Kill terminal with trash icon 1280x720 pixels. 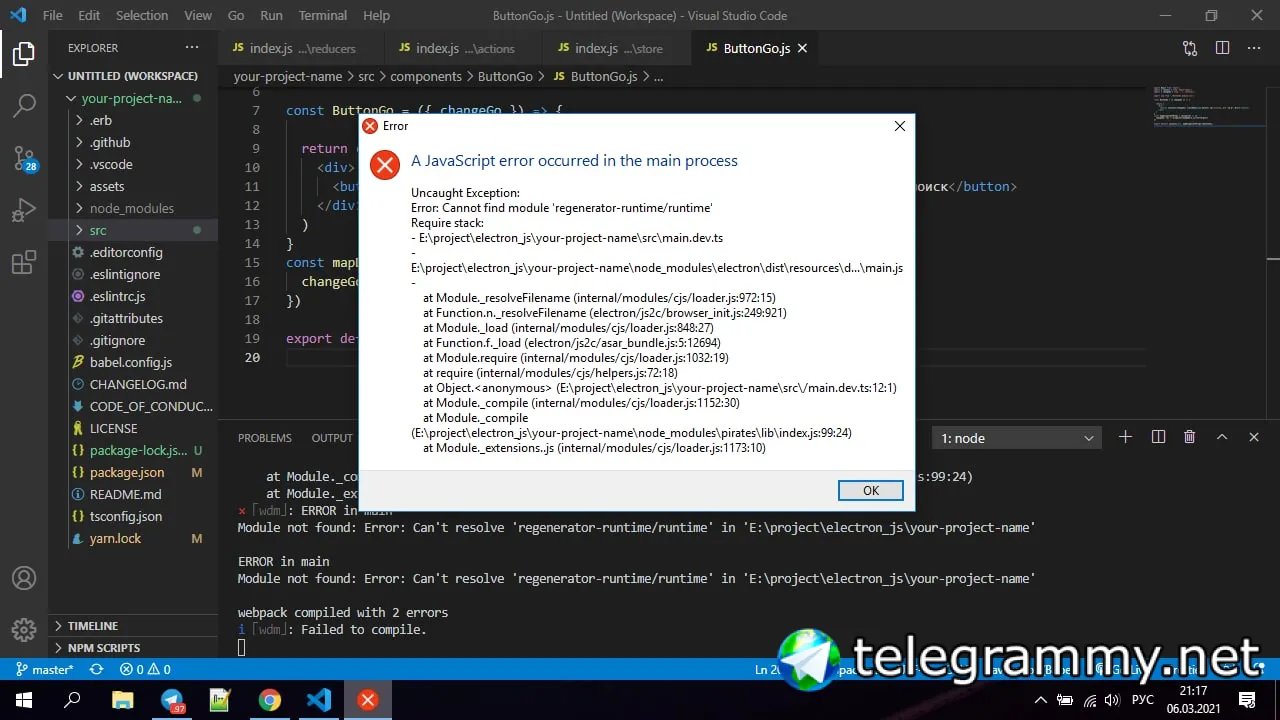1190,437
